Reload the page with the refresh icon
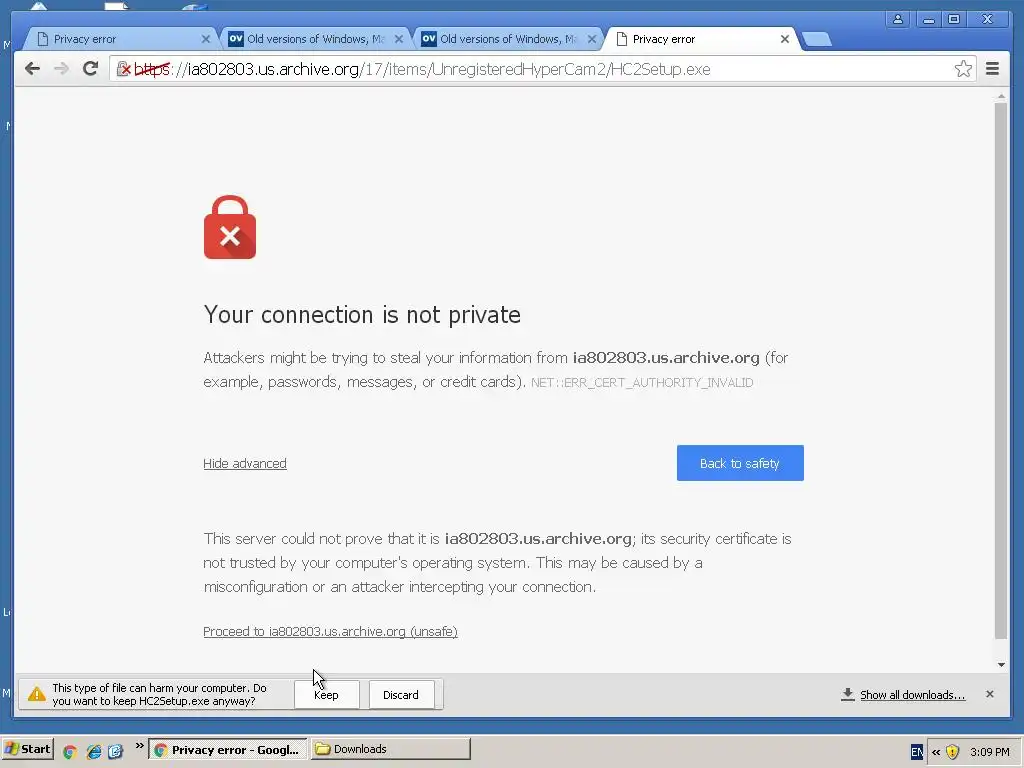The width and height of the screenshot is (1024, 768). [x=91, y=69]
